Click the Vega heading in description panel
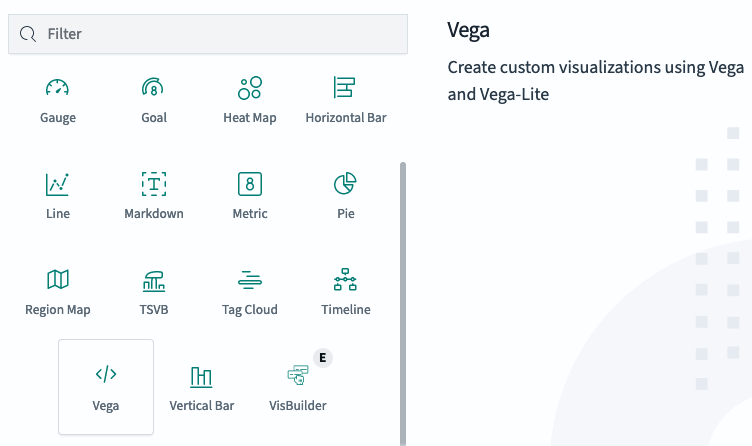 coord(469,30)
